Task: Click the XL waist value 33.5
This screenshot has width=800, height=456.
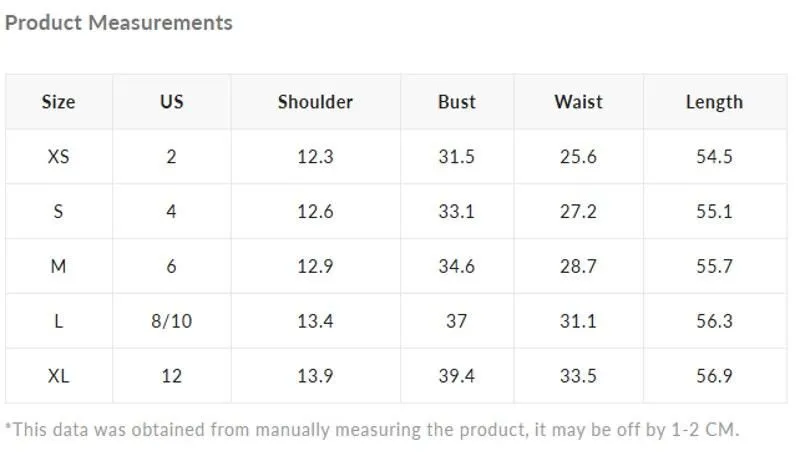Action: [x=578, y=376]
